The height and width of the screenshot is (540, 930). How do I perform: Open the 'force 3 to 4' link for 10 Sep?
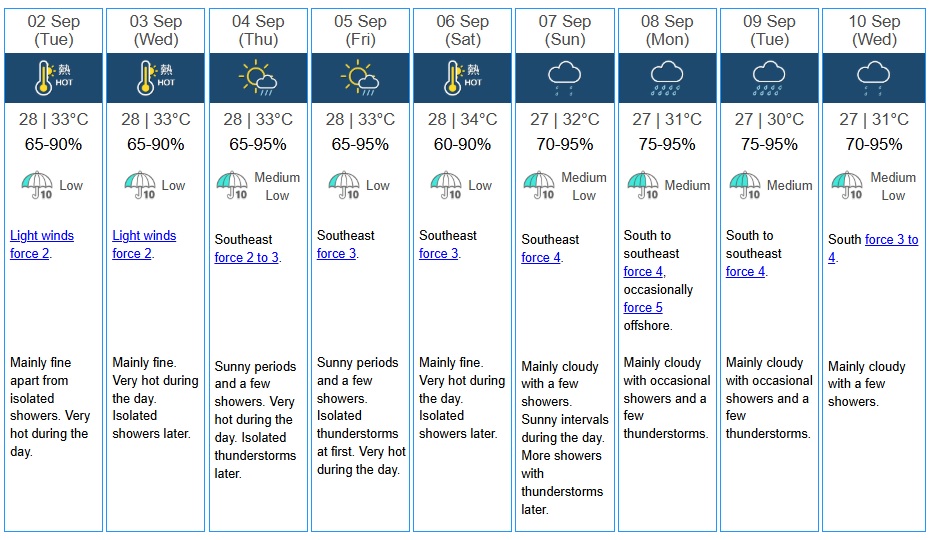(891, 240)
